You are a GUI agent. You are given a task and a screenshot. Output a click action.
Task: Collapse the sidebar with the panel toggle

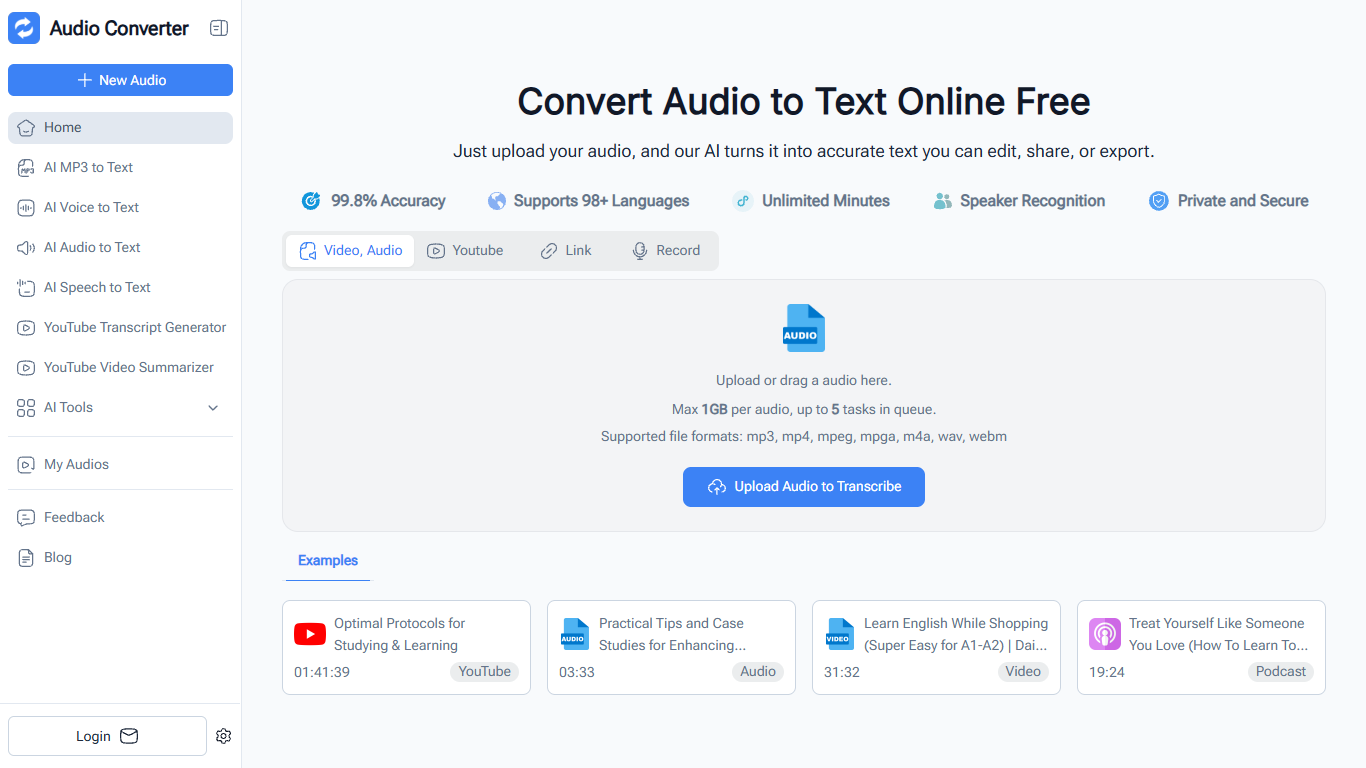click(219, 28)
